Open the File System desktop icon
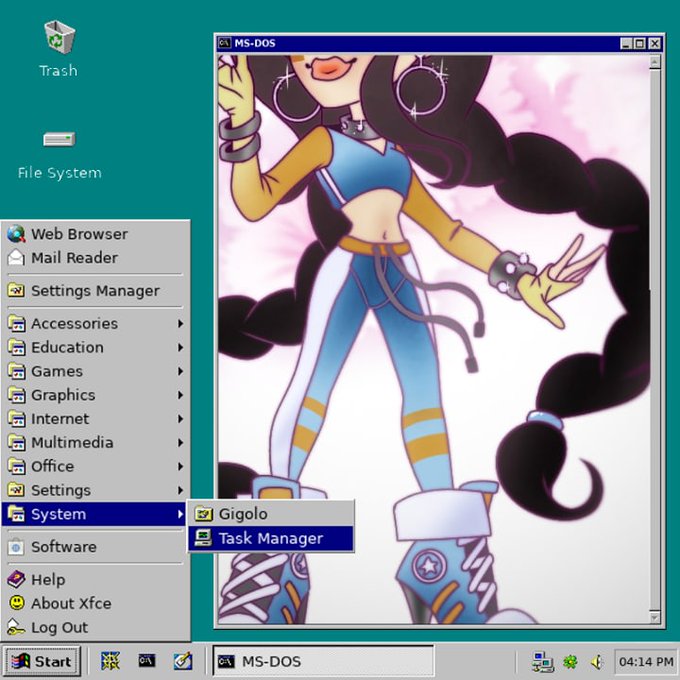Viewport: 680px width, 680px height. coord(59,139)
